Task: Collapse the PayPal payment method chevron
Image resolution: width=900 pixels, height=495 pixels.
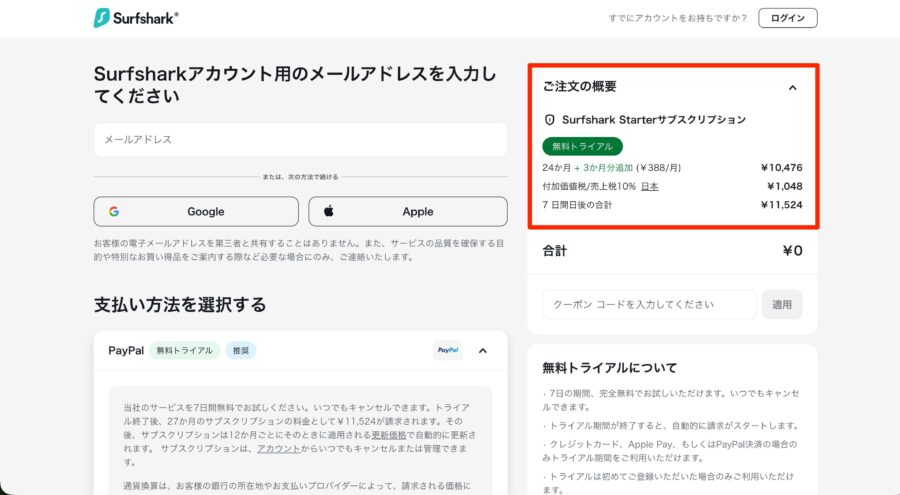Action: [483, 350]
